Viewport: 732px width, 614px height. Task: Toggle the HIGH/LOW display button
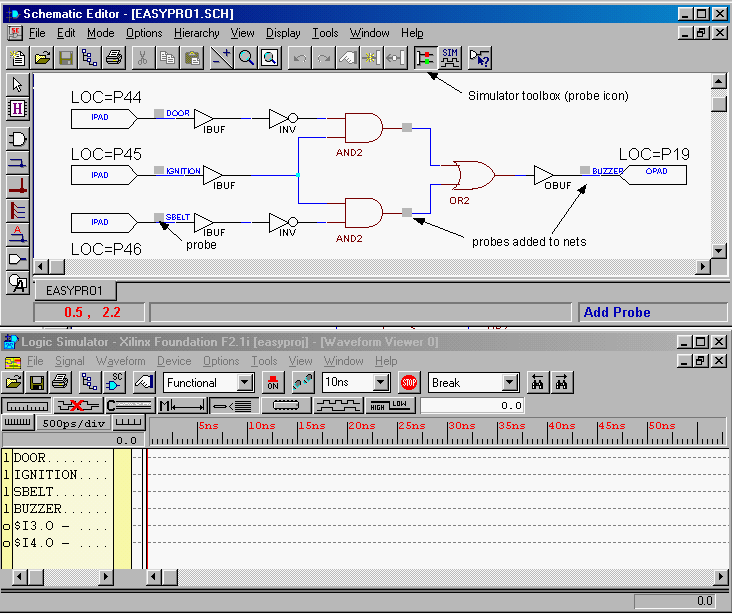coord(391,405)
